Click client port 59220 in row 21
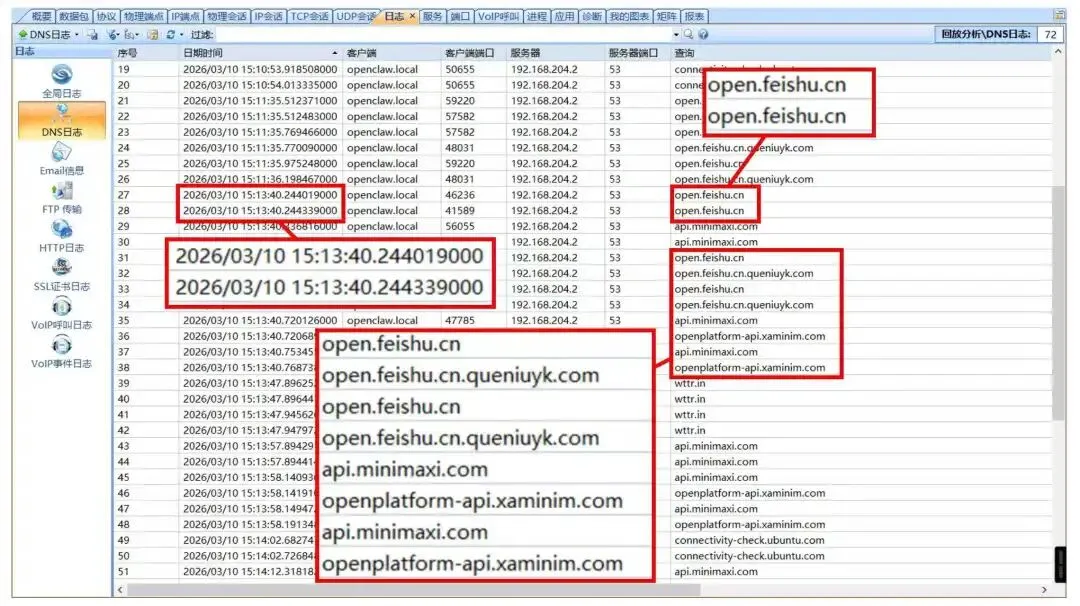Screen dimensions: 1080x606 pos(459,101)
